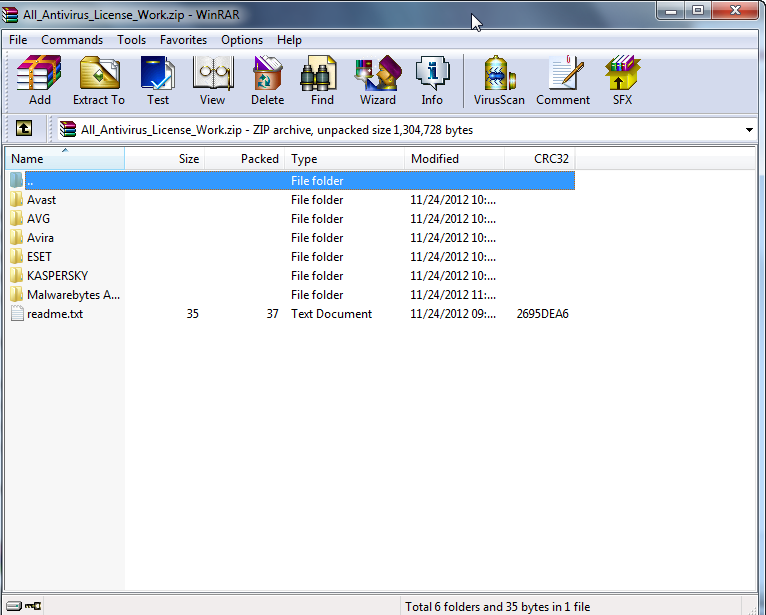Click CRC32 value 2695DEA6
766x615 pixels.
tap(542, 314)
